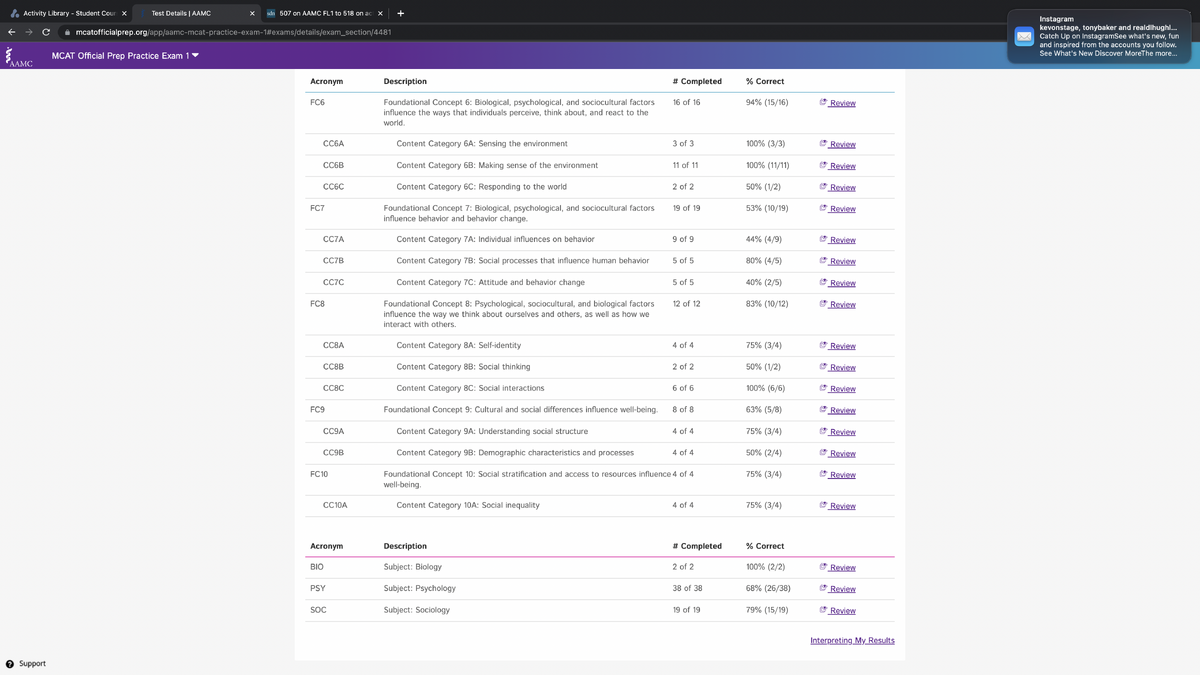This screenshot has height=675, width=1200.
Task: Click Review link for CC6A row
Action: pos(838,144)
